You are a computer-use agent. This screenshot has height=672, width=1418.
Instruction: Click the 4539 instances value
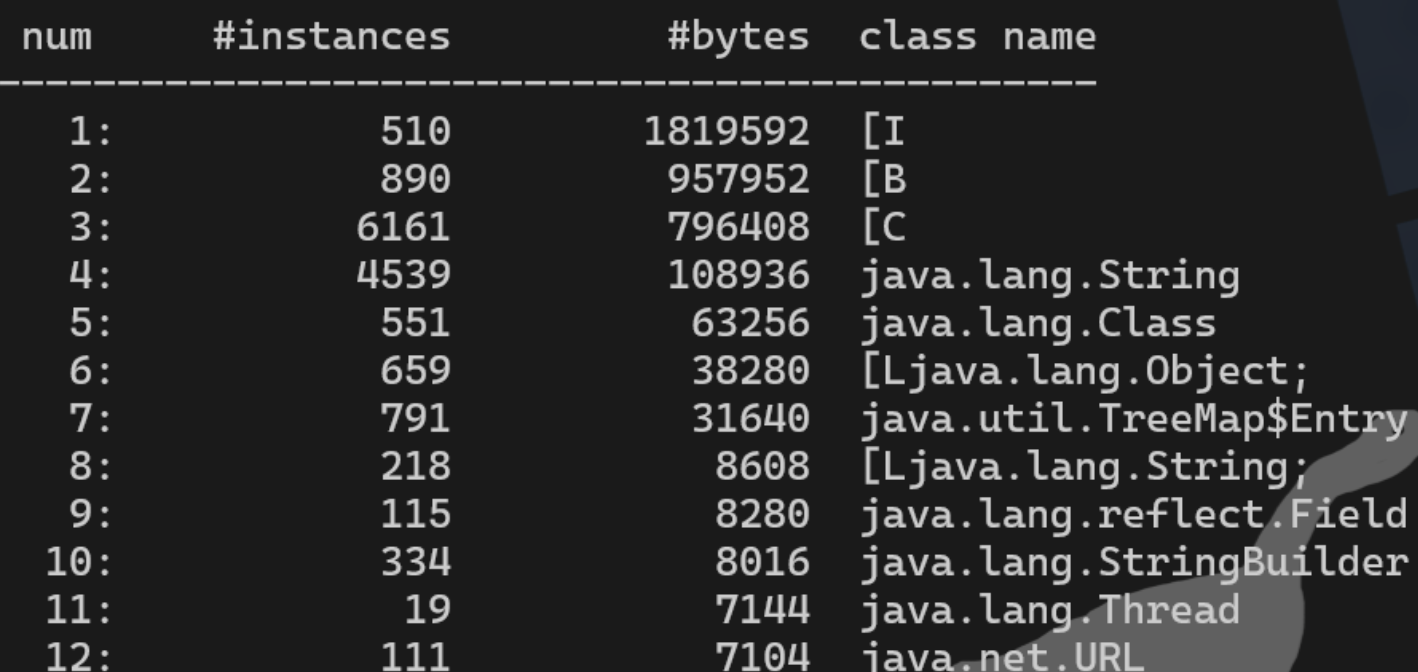point(403,275)
